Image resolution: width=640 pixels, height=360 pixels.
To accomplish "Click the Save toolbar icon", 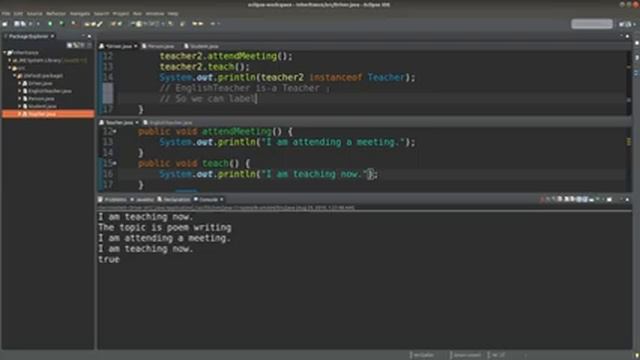I will (17, 24).
